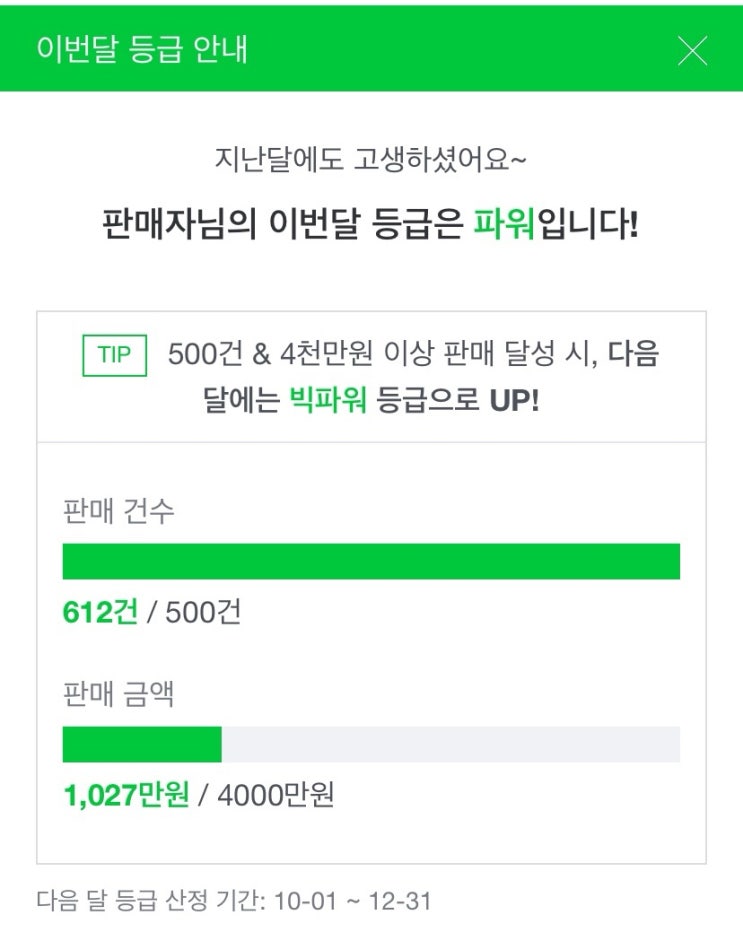
Task: Click the 지난달에도 고생하셨어요~ greeting text
Action: (x=370, y=160)
